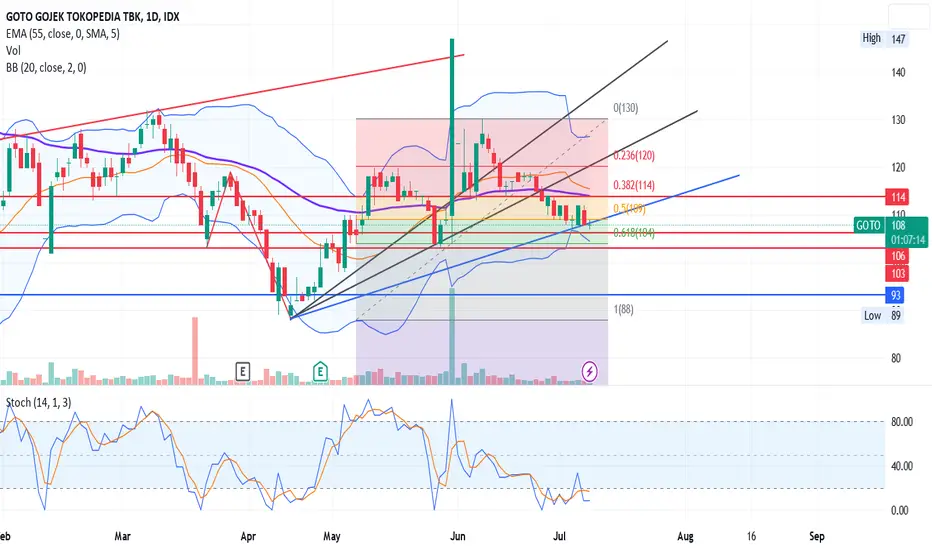This screenshot has height=550, width=932.
Task: Click the Sep label on time axis
Action: pos(817,536)
